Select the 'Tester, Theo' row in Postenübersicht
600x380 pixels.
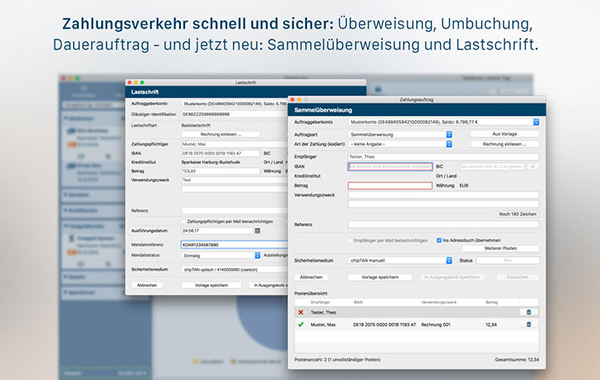[x=417, y=312]
